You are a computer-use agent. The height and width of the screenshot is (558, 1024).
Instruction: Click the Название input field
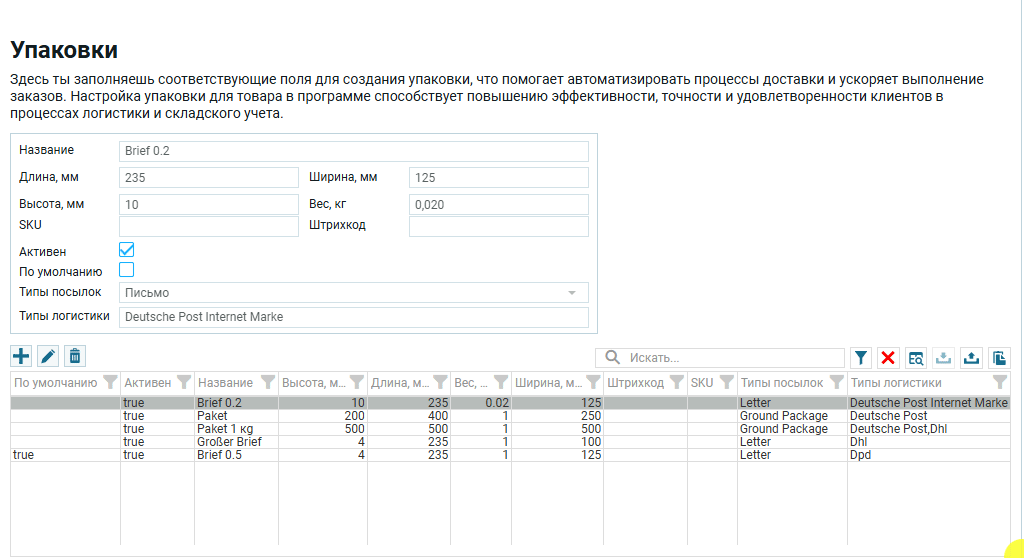tap(354, 151)
